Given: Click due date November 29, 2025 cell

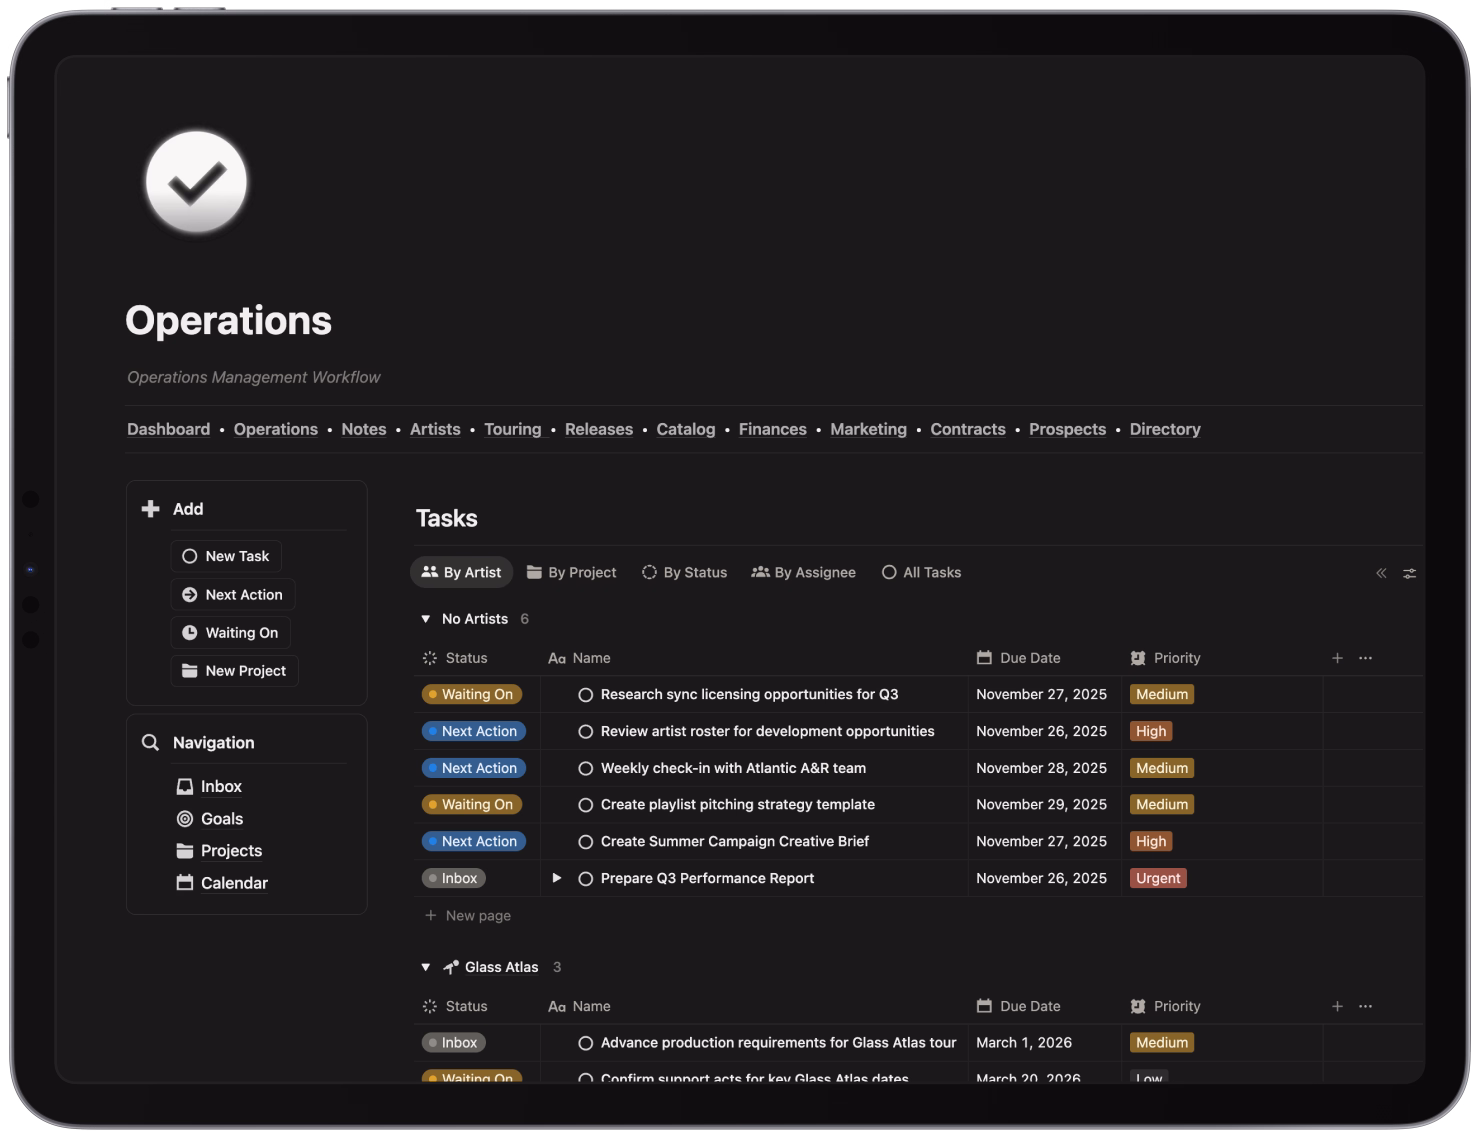Looking at the screenshot, I should pos(1042,804).
